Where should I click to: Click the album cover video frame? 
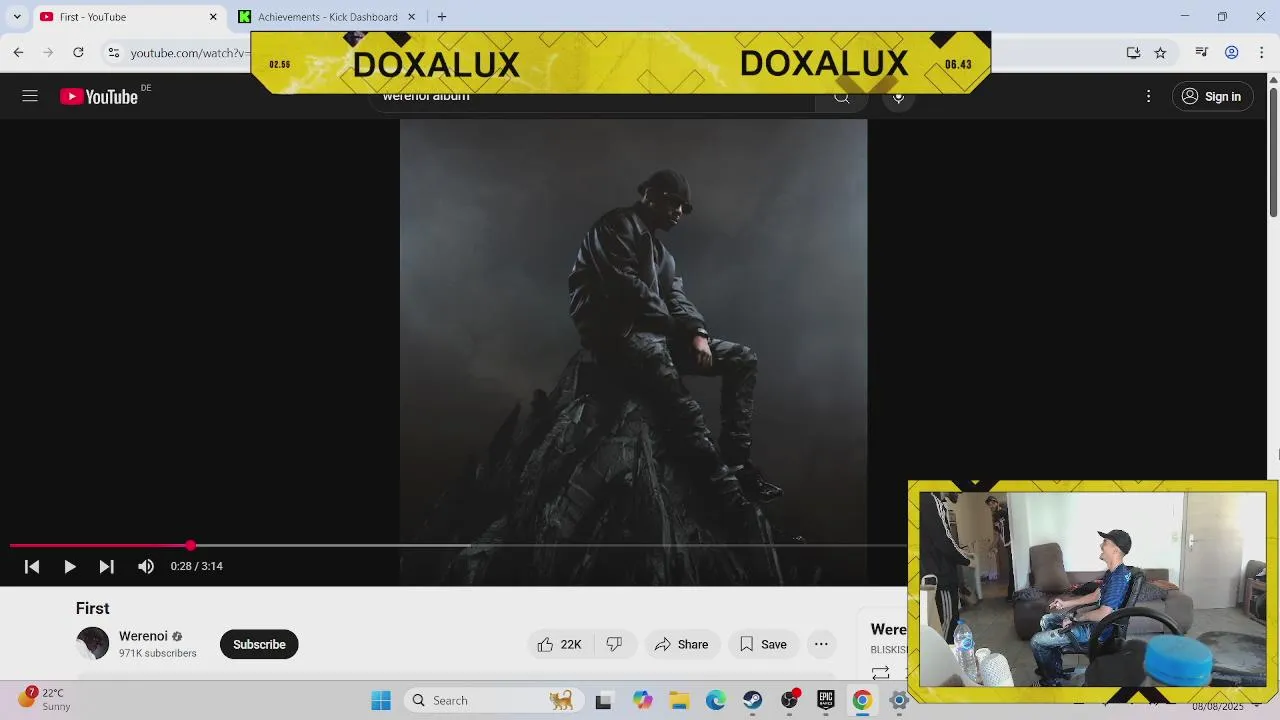pyautogui.click(x=633, y=352)
